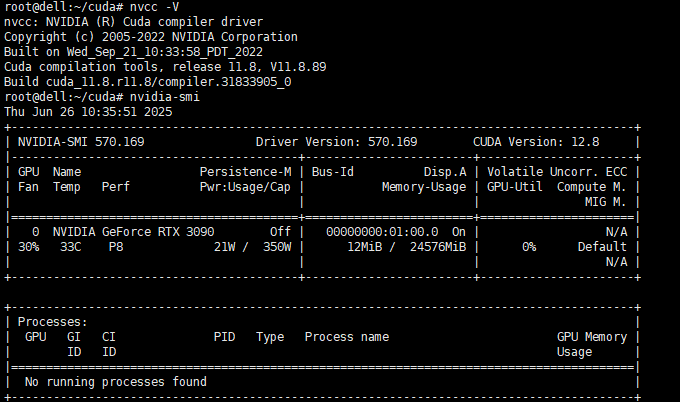Click the release version 'V11.8.89'
680x402 pixels.
[298, 67]
